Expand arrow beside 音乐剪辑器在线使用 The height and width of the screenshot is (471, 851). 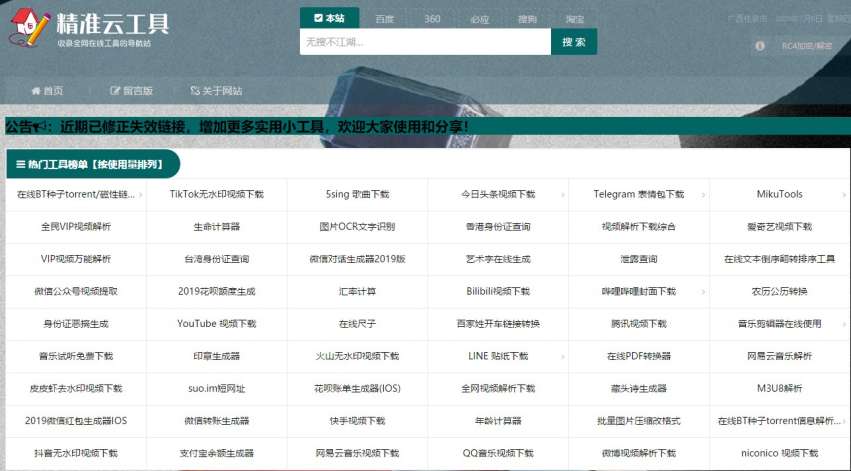coord(844,324)
